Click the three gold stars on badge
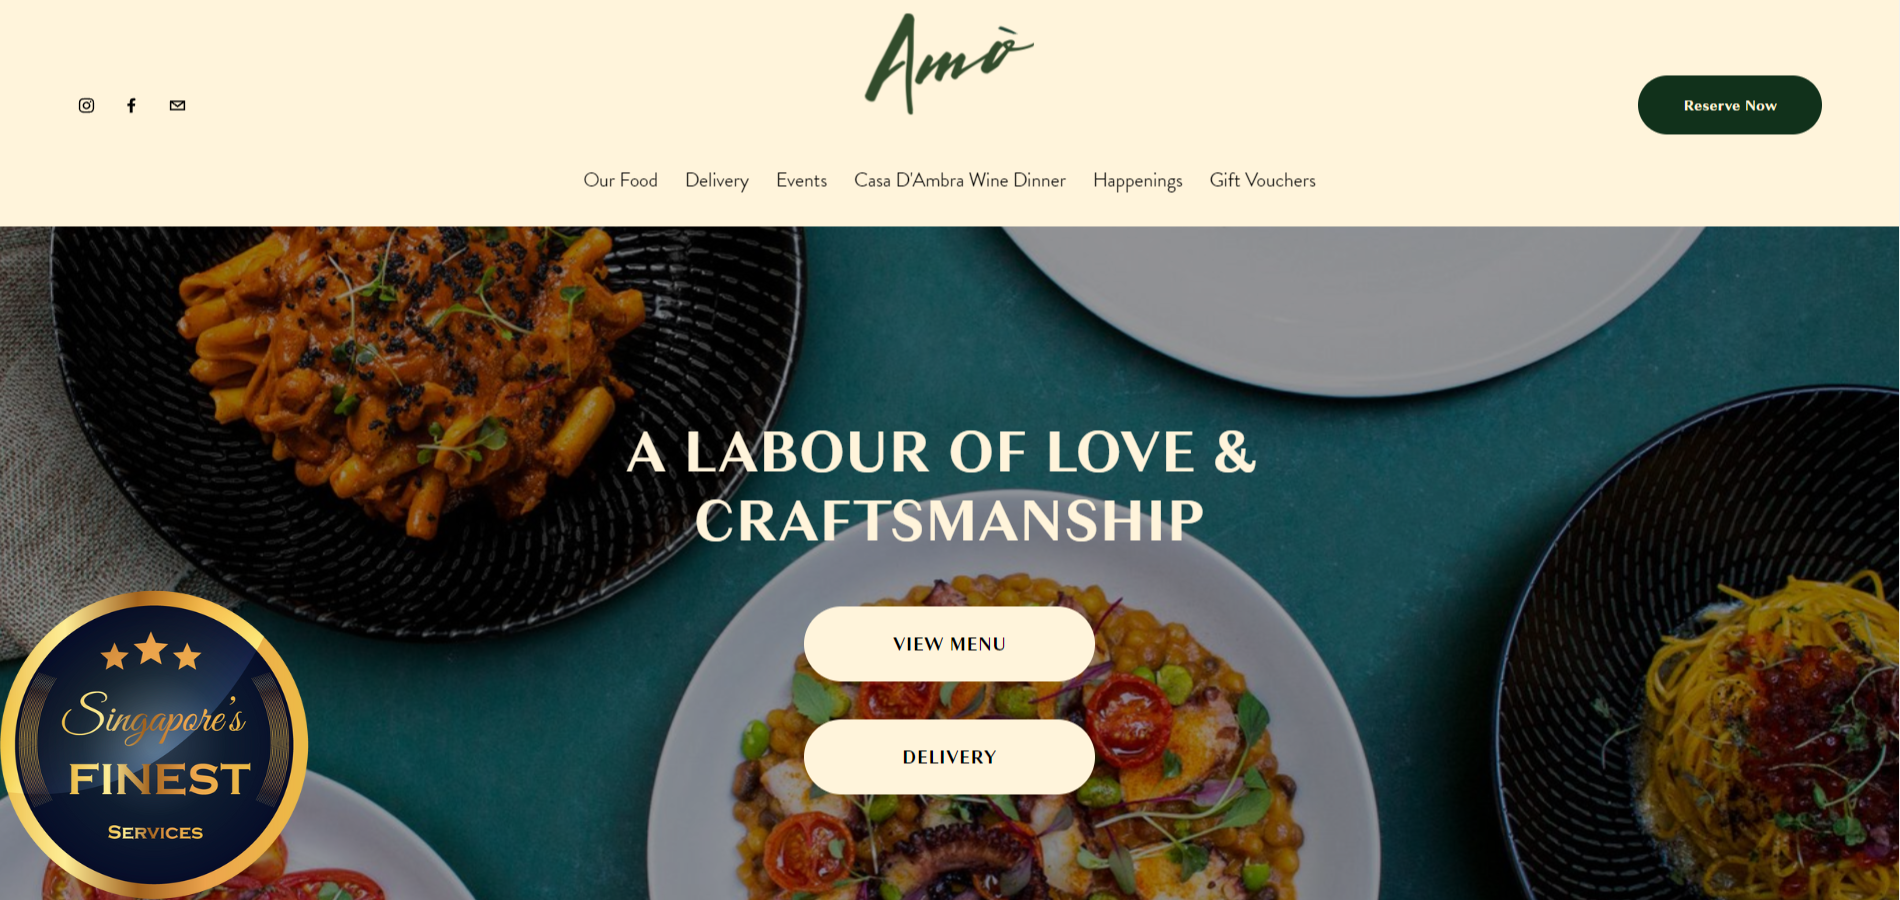The height and width of the screenshot is (900, 1900). 151,652
